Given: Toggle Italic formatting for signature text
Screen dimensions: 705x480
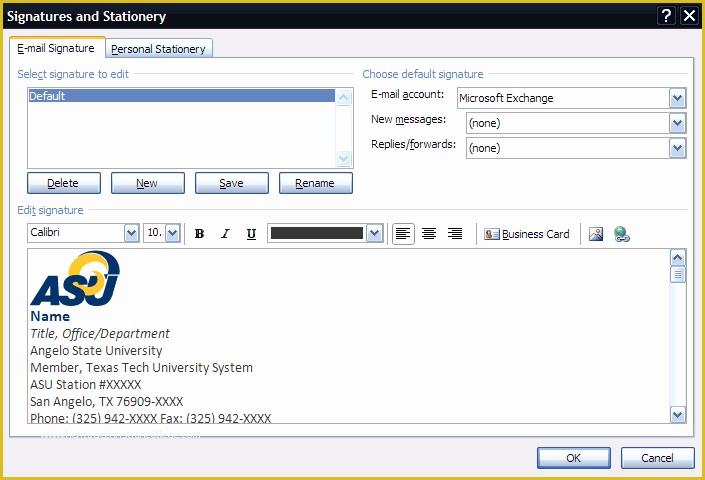Looking at the screenshot, I should (225, 234).
